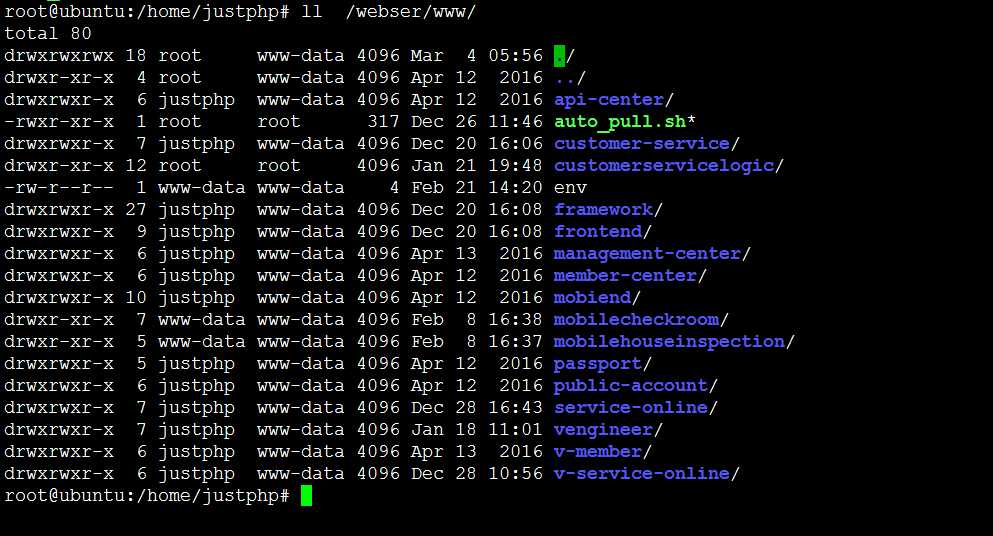
Task: Click the vengineer directory name
Action: (x=603, y=430)
